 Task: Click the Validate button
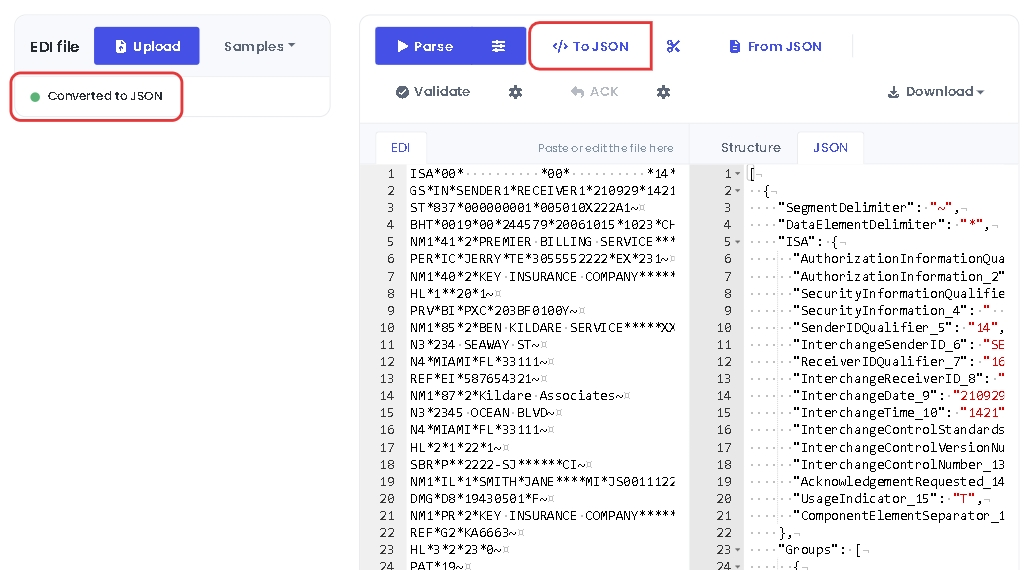click(433, 92)
